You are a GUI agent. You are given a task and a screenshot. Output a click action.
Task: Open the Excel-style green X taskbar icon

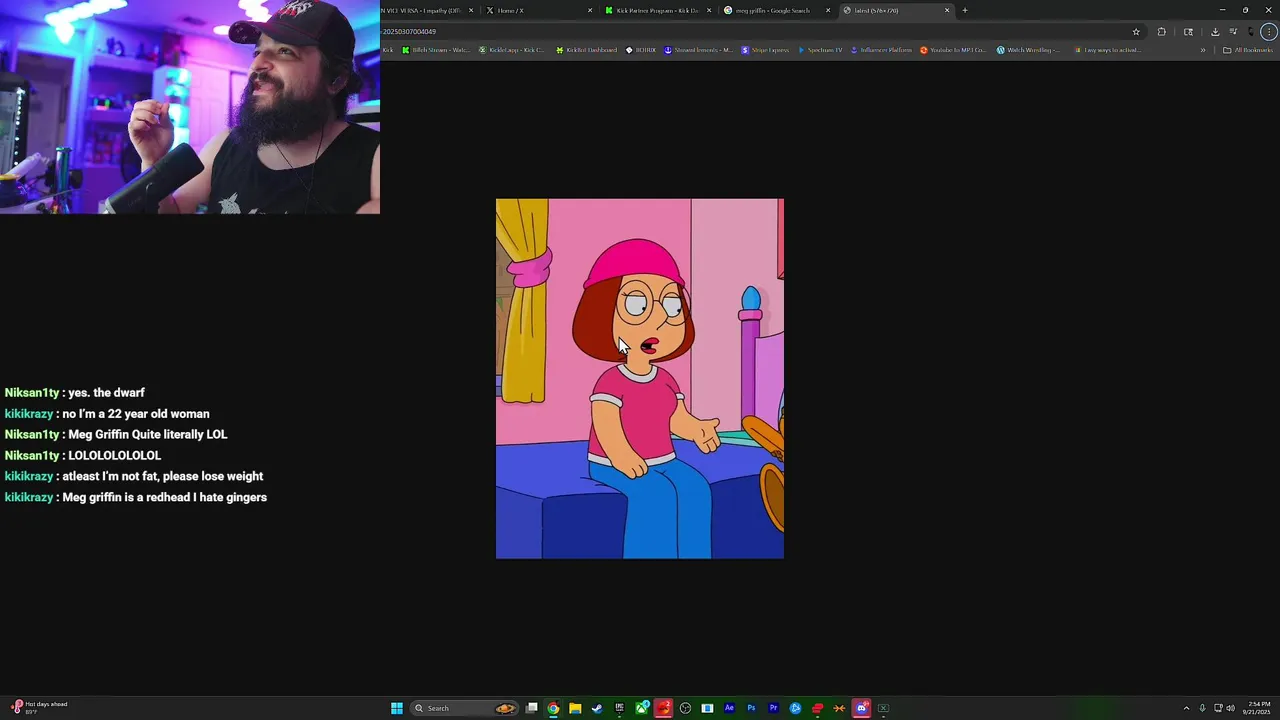coord(883,708)
